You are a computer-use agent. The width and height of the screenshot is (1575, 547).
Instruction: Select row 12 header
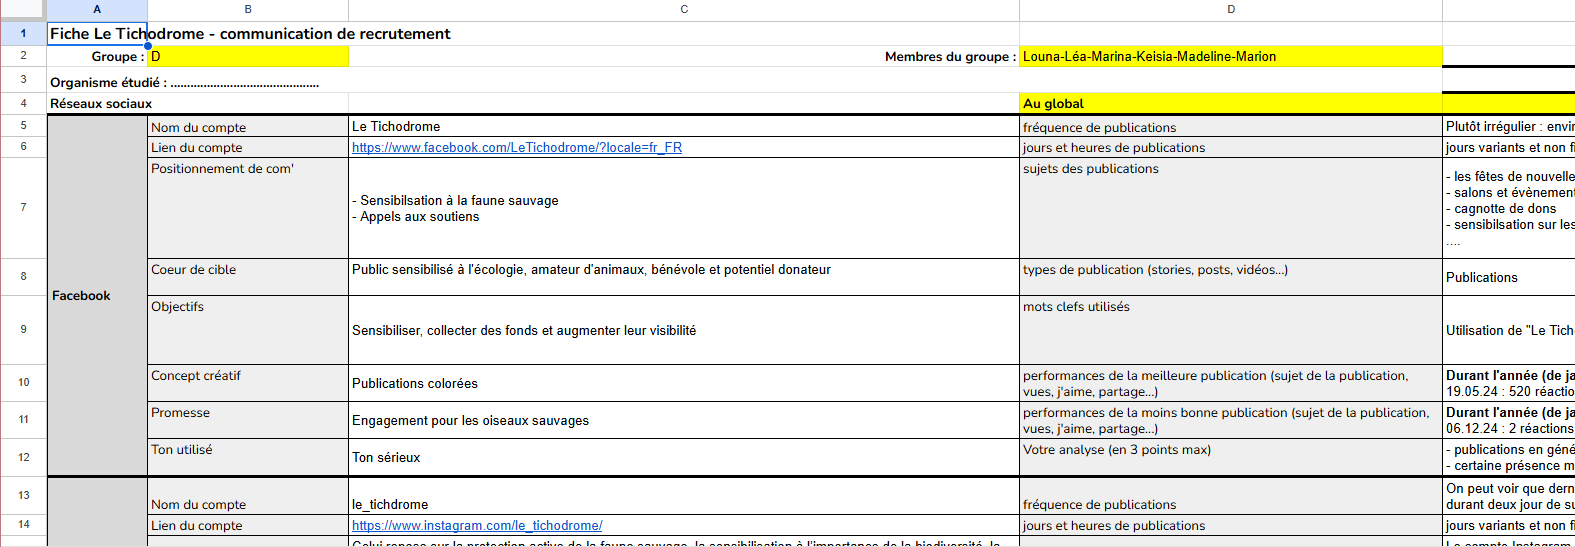(23, 457)
